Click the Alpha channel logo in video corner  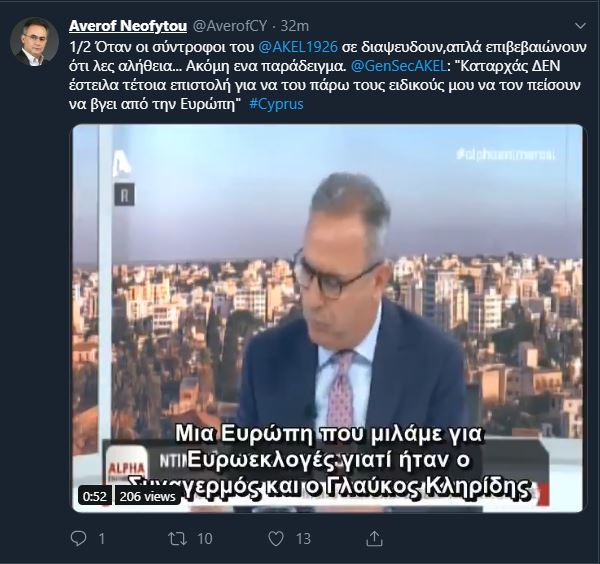tap(122, 165)
